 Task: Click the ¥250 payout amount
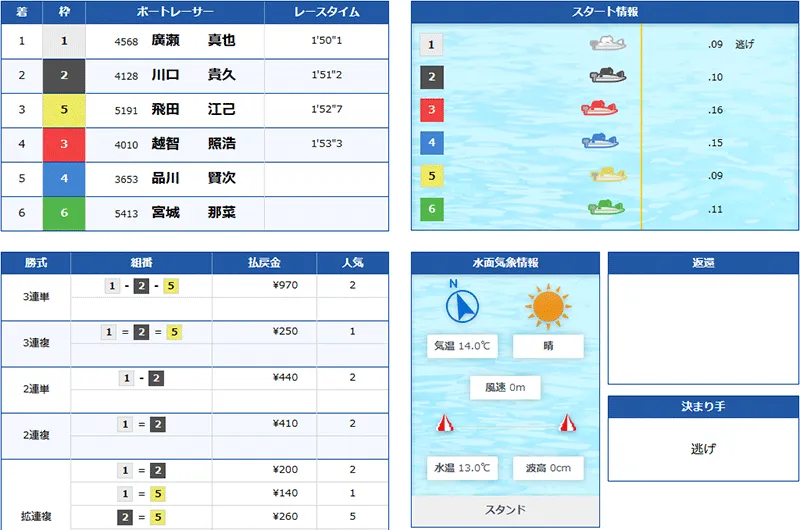tap(285, 331)
